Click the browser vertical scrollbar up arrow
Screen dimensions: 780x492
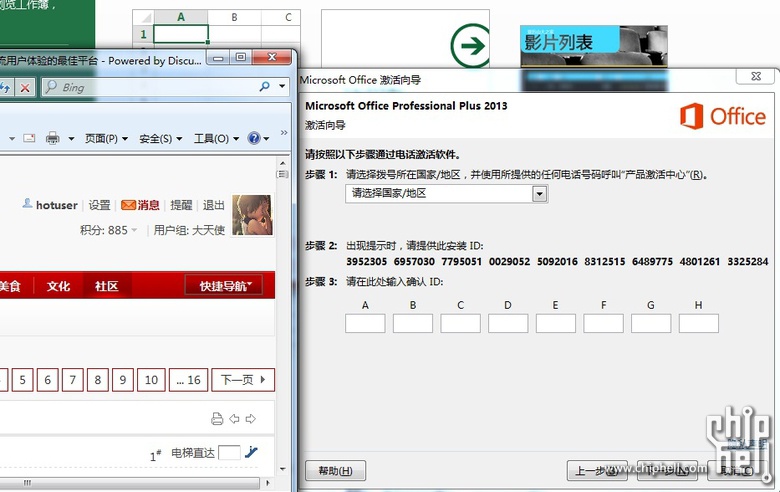(283, 163)
